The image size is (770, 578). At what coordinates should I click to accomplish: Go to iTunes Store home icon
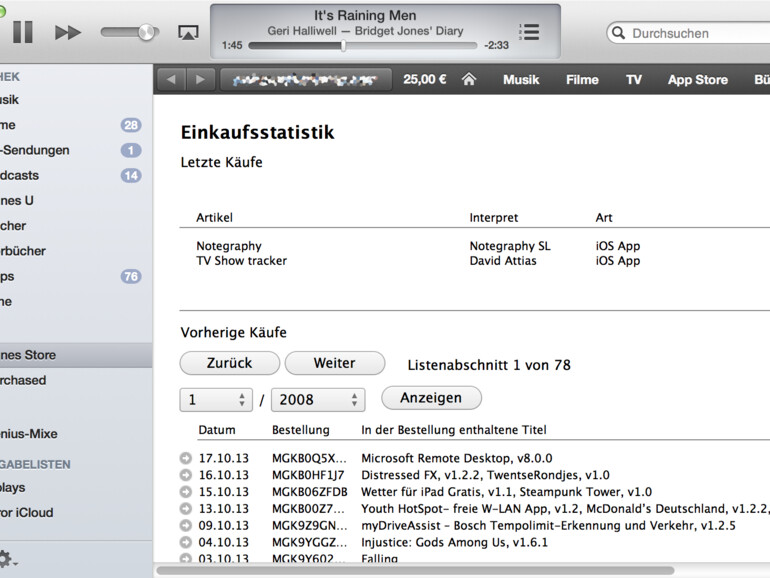click(x=468, y=80)
